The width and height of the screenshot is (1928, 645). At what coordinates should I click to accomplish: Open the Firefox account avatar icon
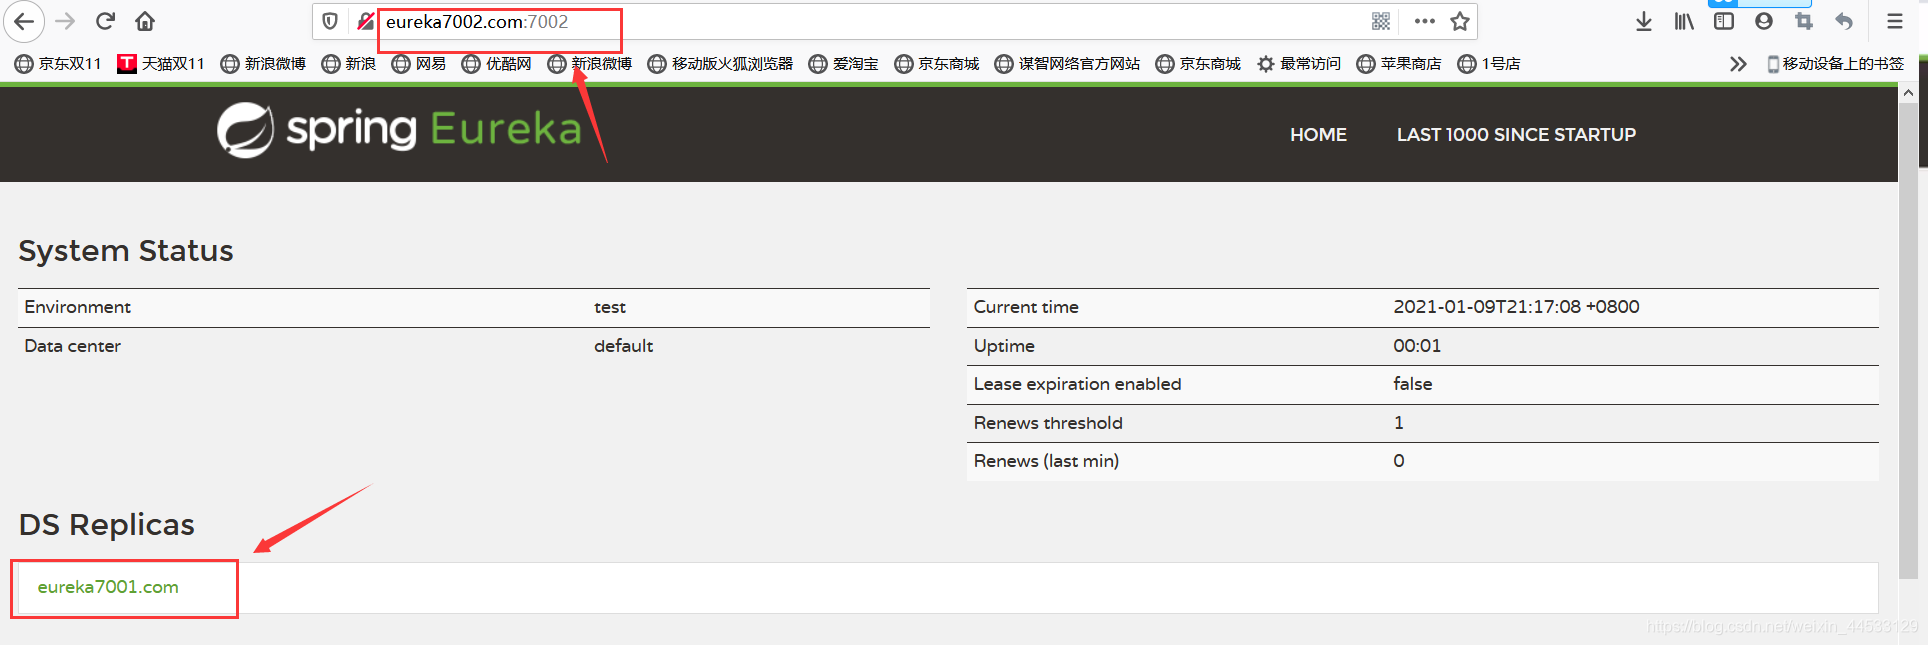(x=1764, y=21)
